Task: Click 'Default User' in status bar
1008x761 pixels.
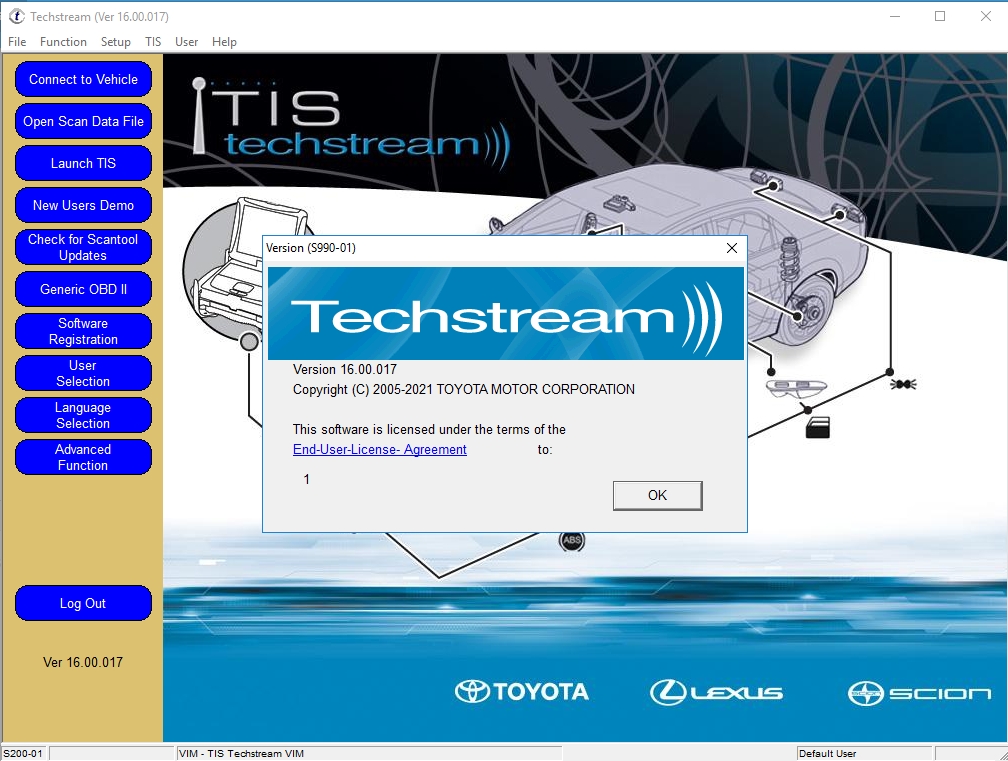Action: click(827, 753)
